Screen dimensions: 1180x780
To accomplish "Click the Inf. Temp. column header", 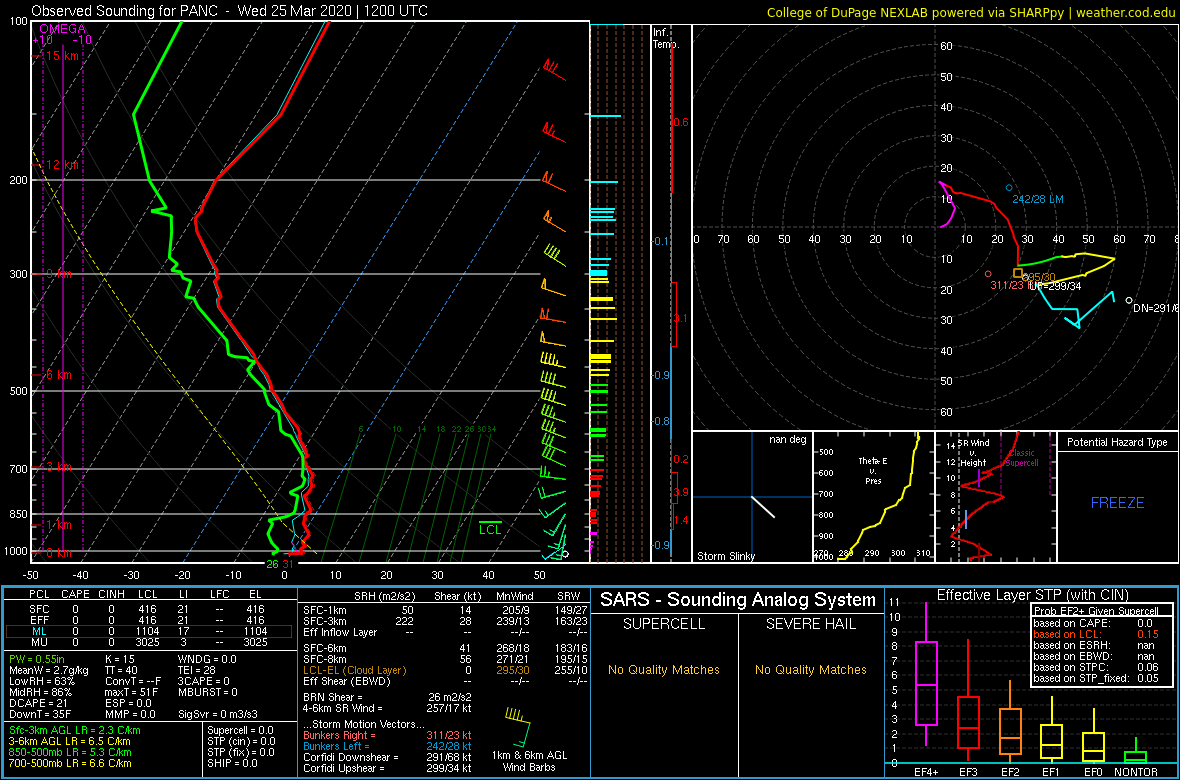I will [x=666, y=38].
